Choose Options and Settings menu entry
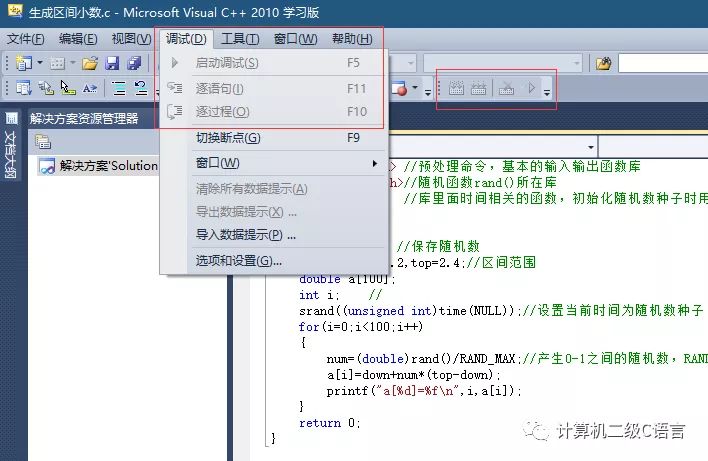Screen dimensions: 708x461 tap(274, 261)
